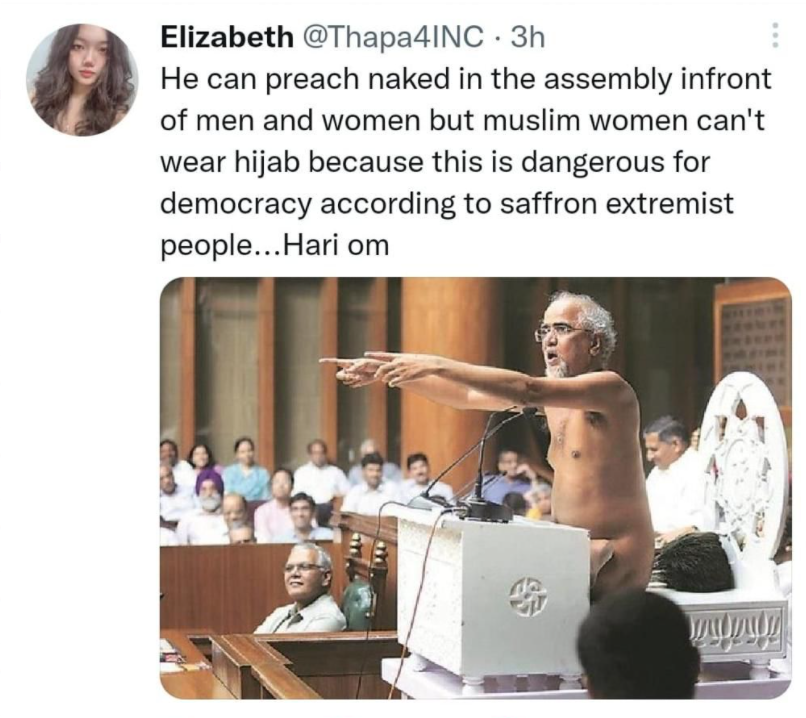This screenshot has height=718, width=806.
Task: Click the word 'hijab' in the tweet
Action: [x=270, y=163]
